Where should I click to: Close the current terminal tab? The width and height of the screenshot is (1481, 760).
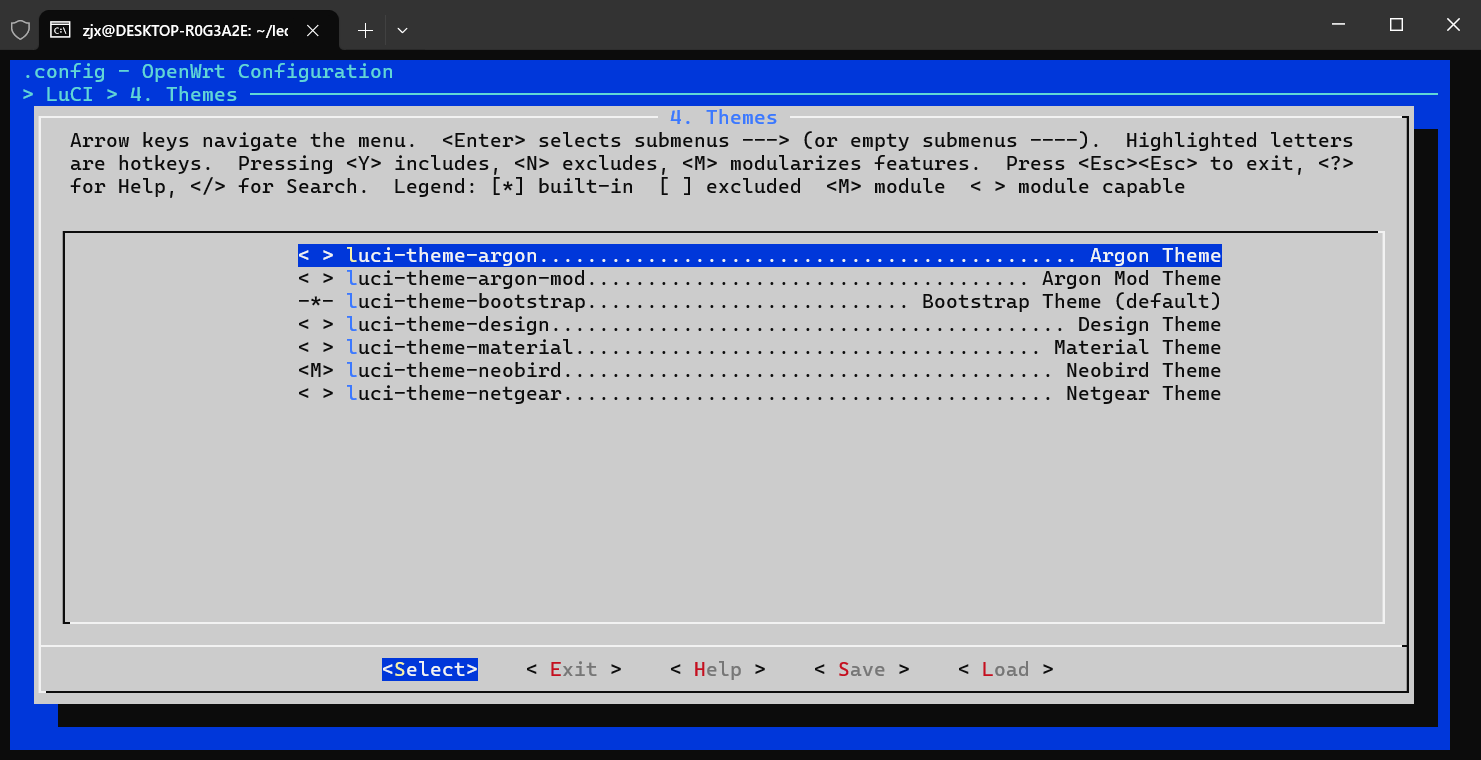pyautogui.click(x=313, y=31)
